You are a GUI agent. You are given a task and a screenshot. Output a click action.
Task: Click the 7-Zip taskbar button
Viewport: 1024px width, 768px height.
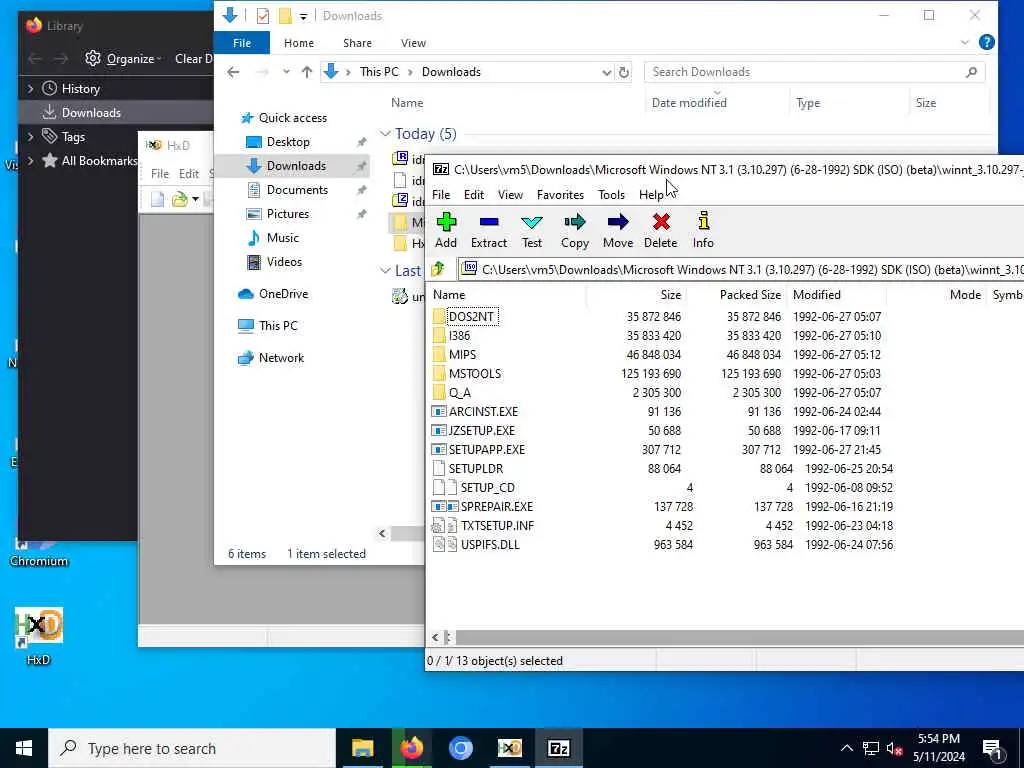point(558,748)
